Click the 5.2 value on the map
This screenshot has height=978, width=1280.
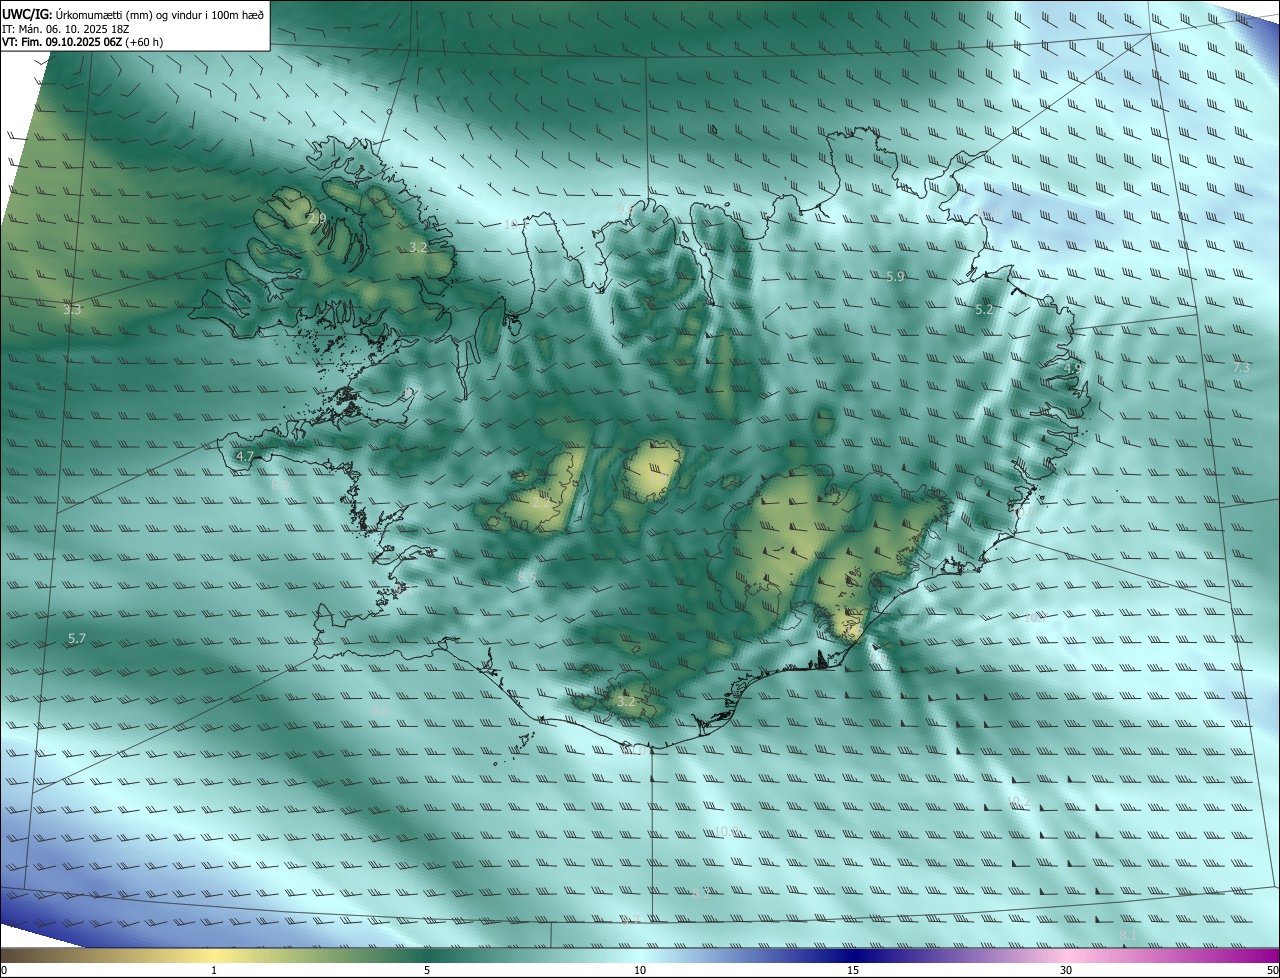point(984,310)
